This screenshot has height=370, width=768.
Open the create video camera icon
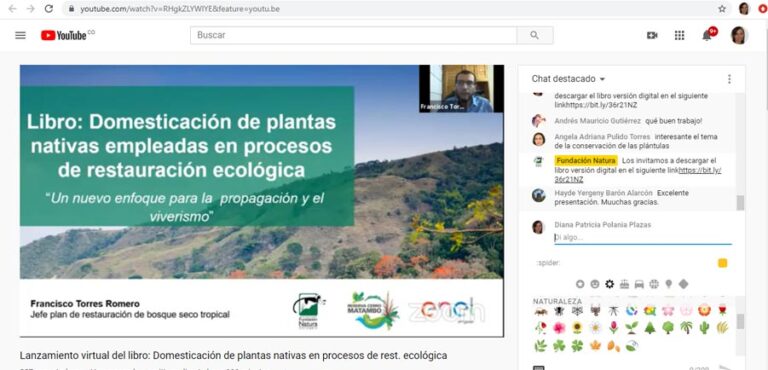[x=652, y=35]
